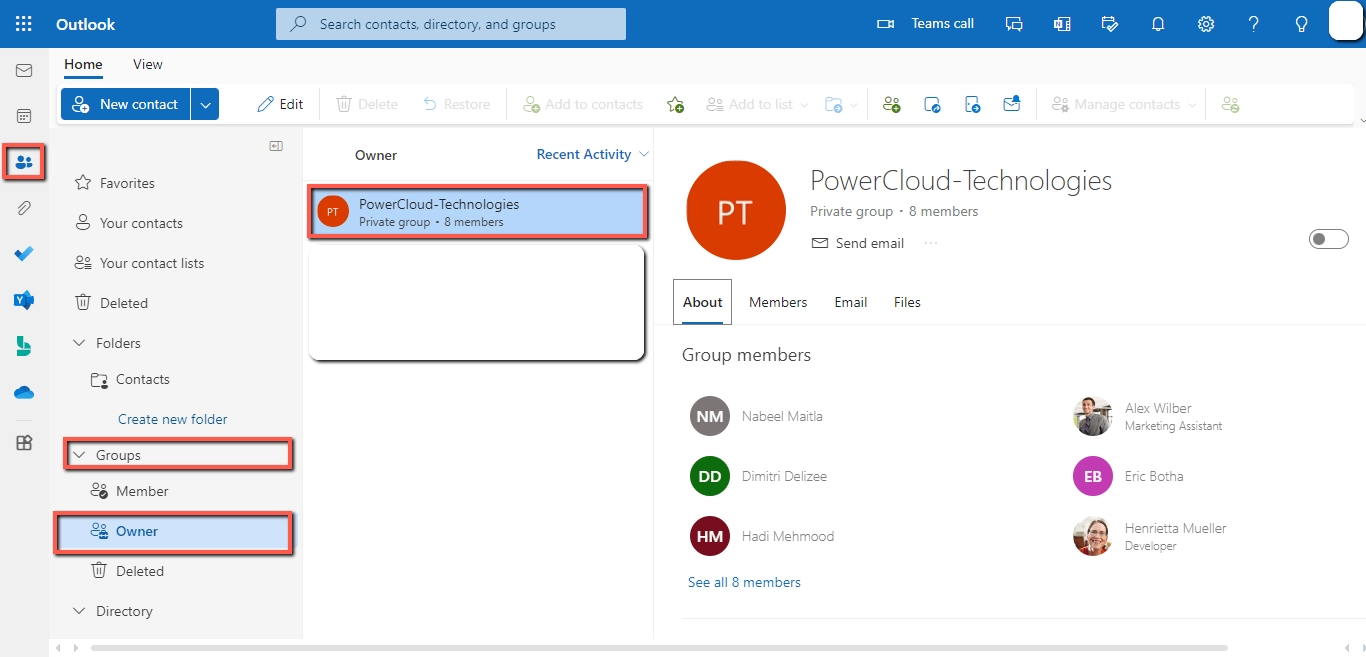Click Send email for the group

pyautogui.click(x=857, y=243)
